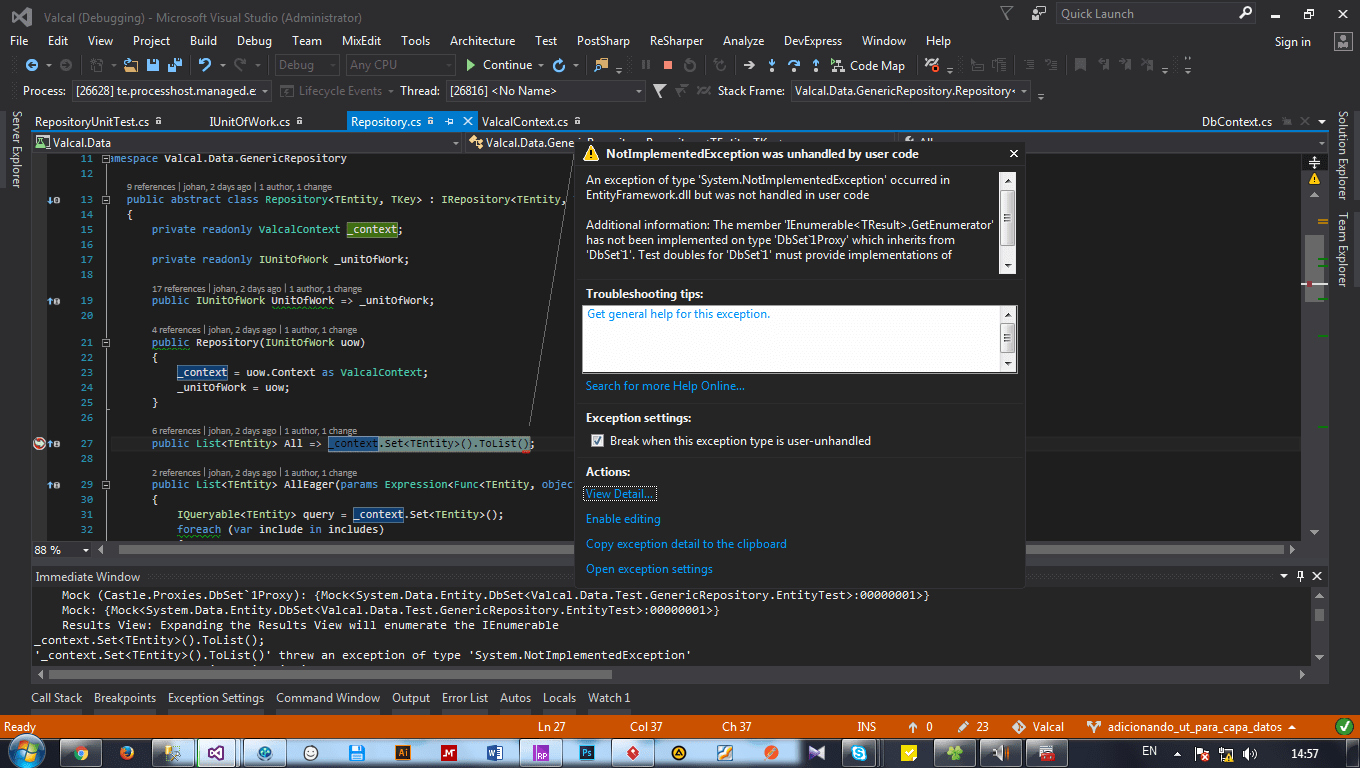This screenshot has width=1360, height=768.
Task: Click the Step Into icon
Action: coord(771,65)
